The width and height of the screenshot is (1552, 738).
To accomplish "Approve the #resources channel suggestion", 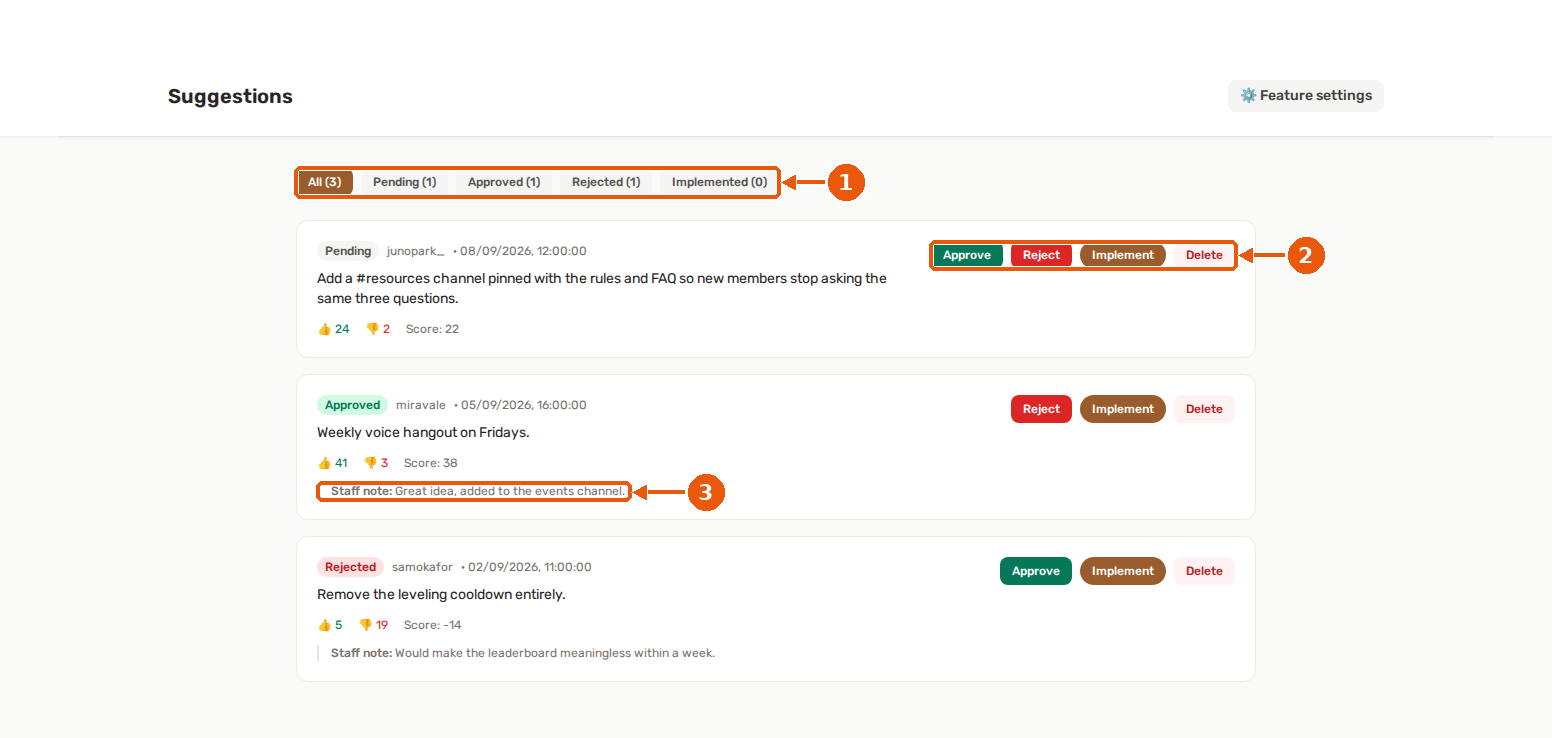I will 967,255.
